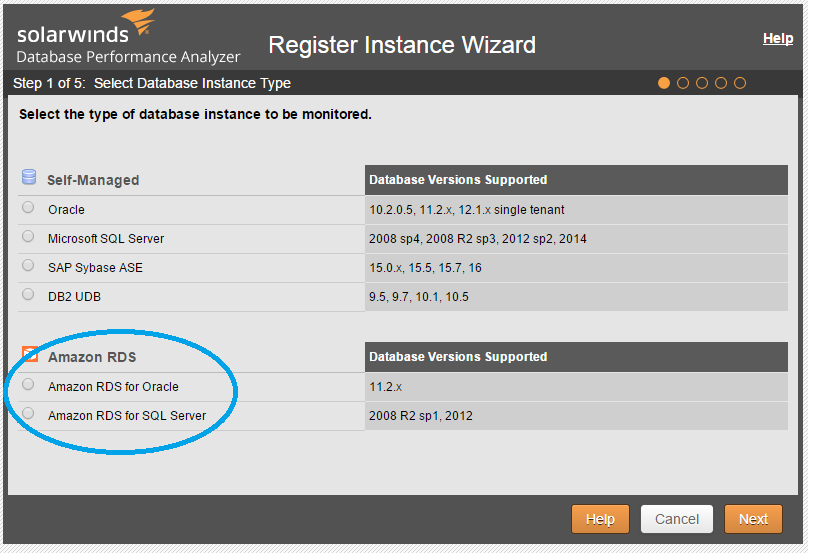Viewport: 824px width, 553px height.
Task: Click the fifth step indicator dot
Action: (x=740, y=83)
